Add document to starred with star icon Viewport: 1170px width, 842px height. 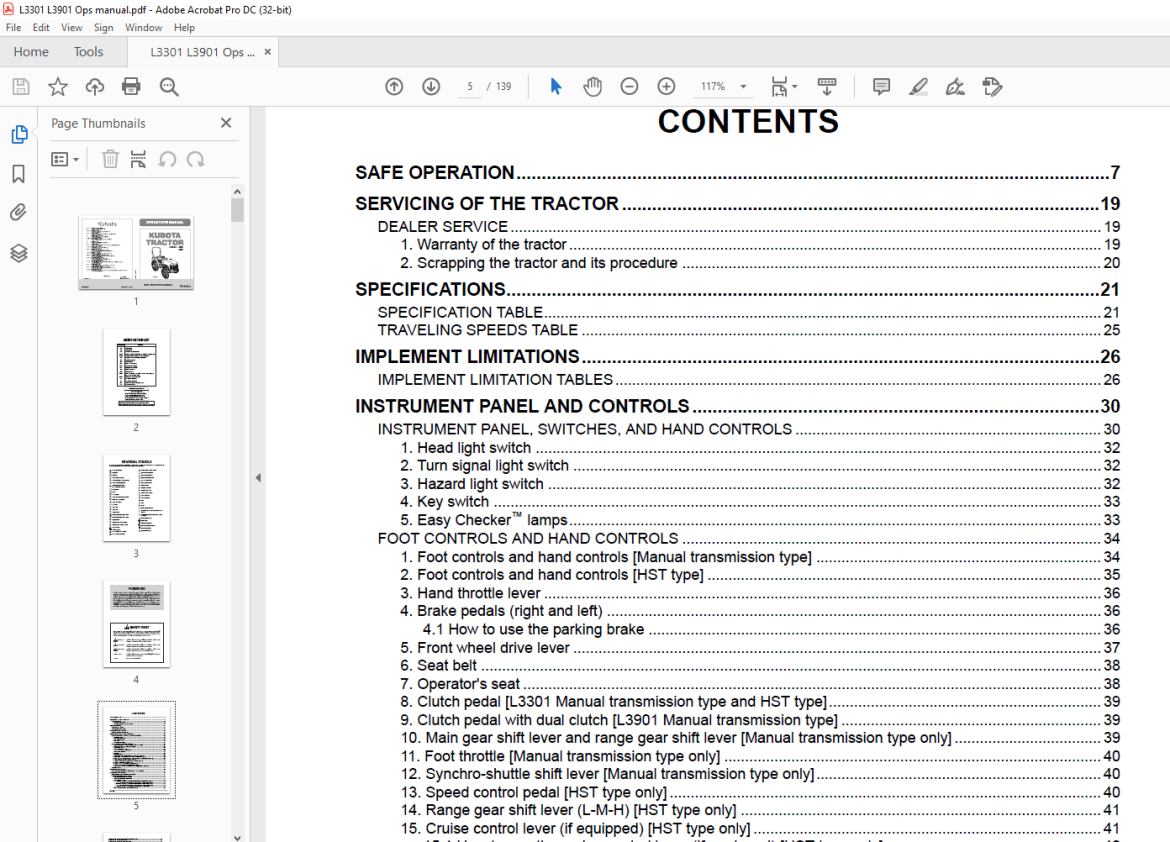click(x=57, y=87)
